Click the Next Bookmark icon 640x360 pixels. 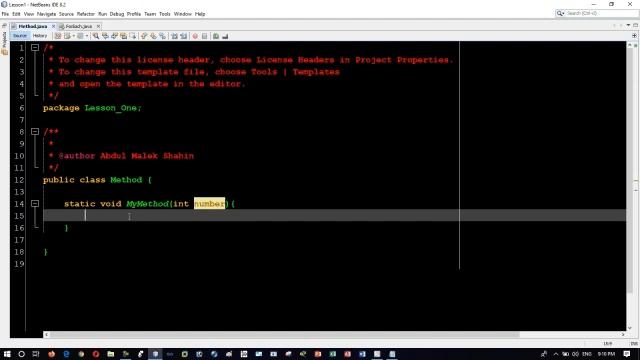coord(153,36)
